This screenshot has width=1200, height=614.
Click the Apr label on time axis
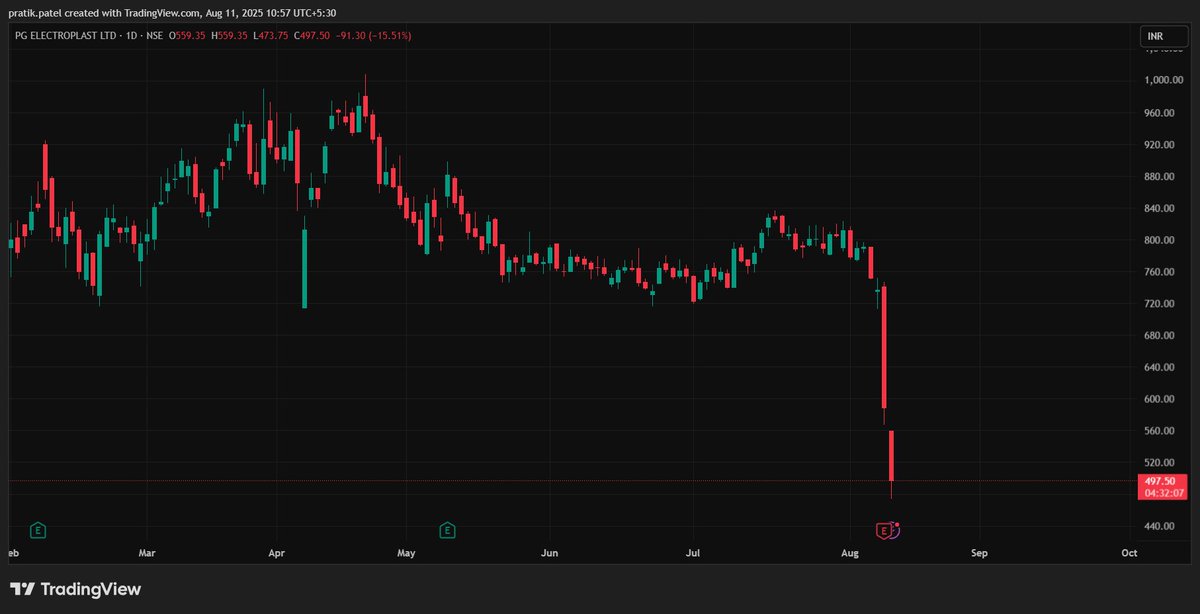point(277,552)
